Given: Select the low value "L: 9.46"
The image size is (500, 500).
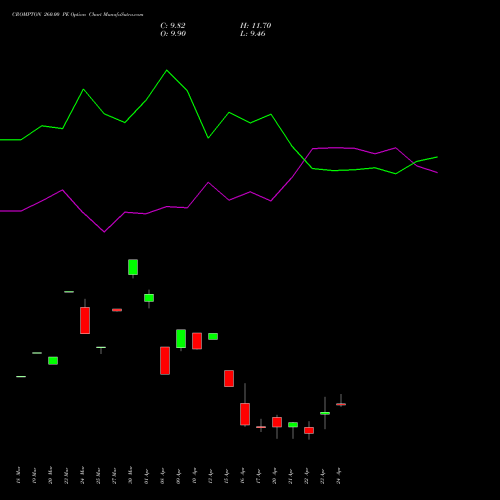Looking at the screenshot, I should pyautogui.click(x=253, y=34).
